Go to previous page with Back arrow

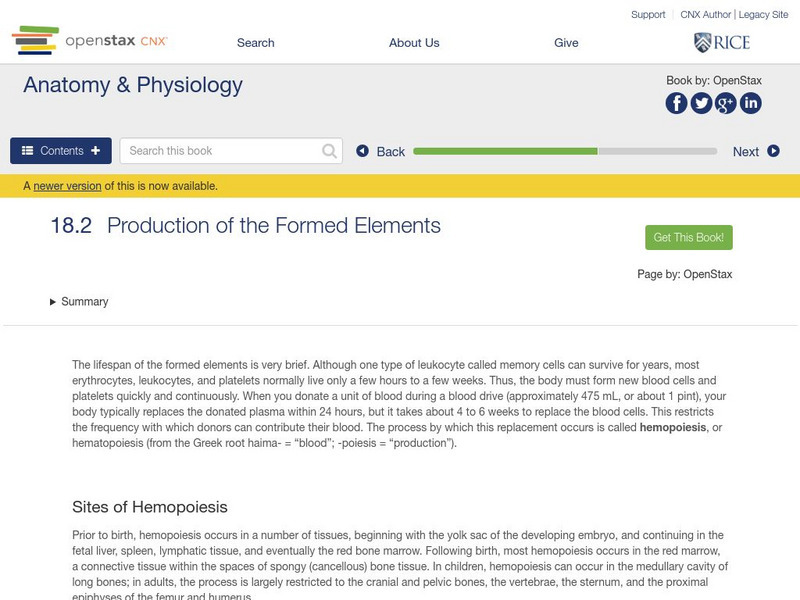coord(381,151)
